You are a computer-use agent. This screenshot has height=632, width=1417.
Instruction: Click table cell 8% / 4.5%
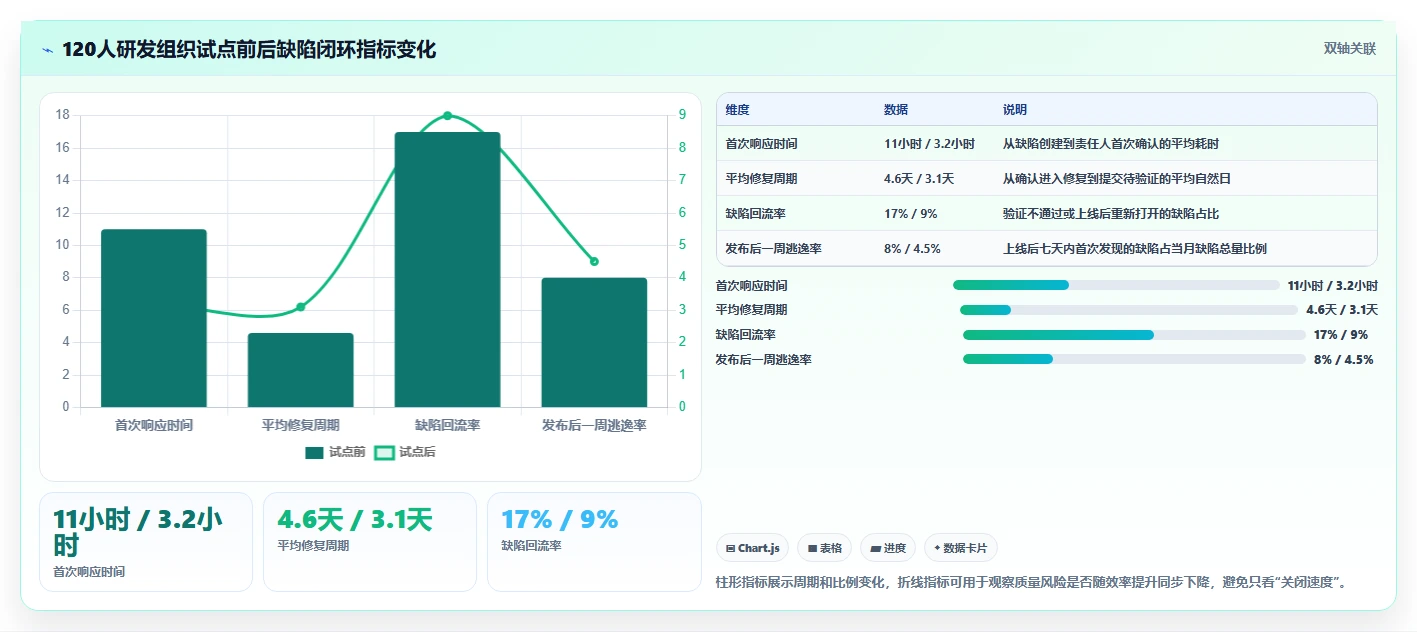pyautogui.click(x=912, y=249)
